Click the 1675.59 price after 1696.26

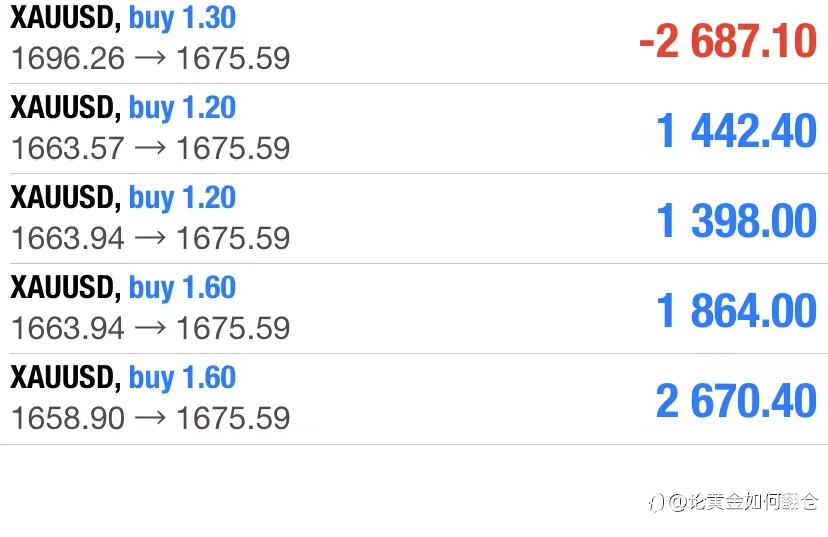233,58
